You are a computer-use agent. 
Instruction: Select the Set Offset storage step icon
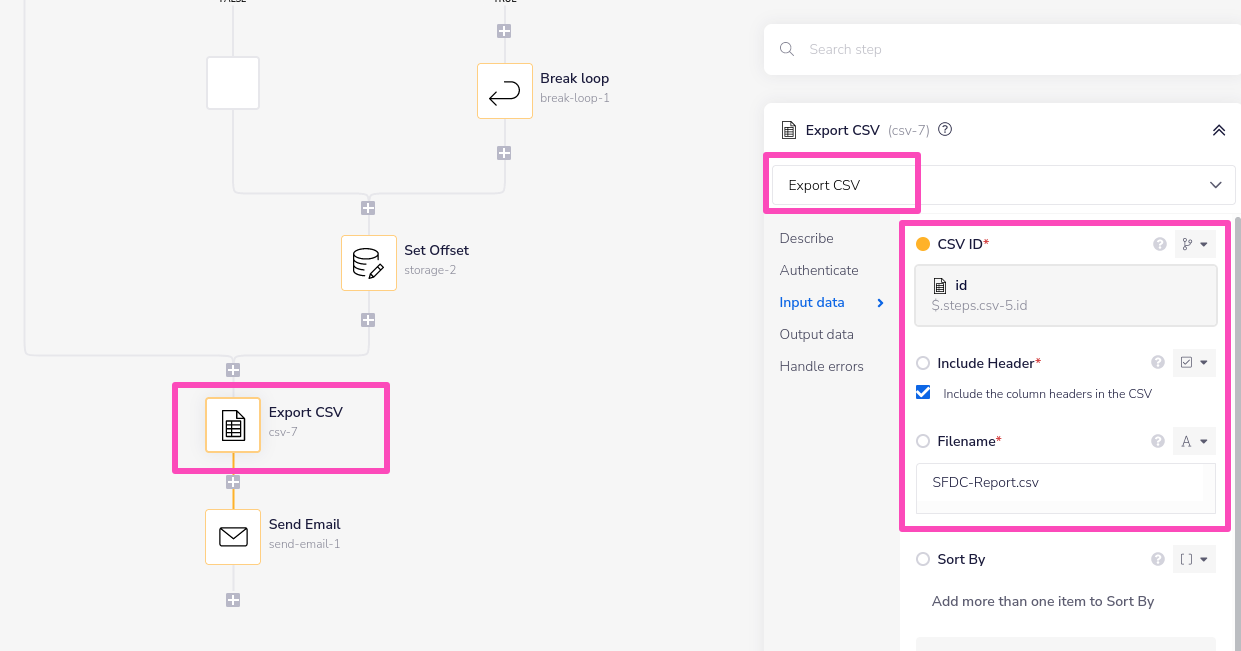(x=369, y=263)
